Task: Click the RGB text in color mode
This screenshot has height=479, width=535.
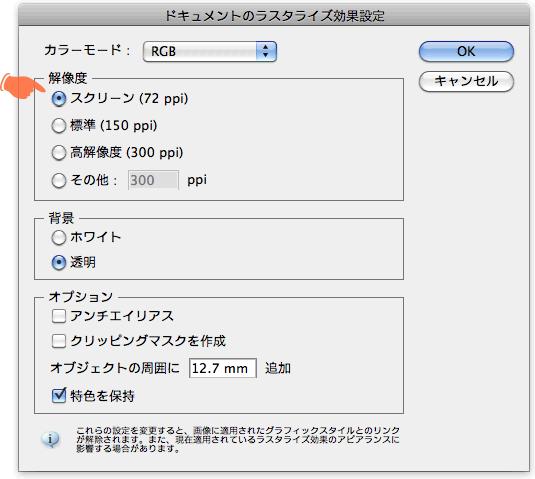Action: coord(163,52)
